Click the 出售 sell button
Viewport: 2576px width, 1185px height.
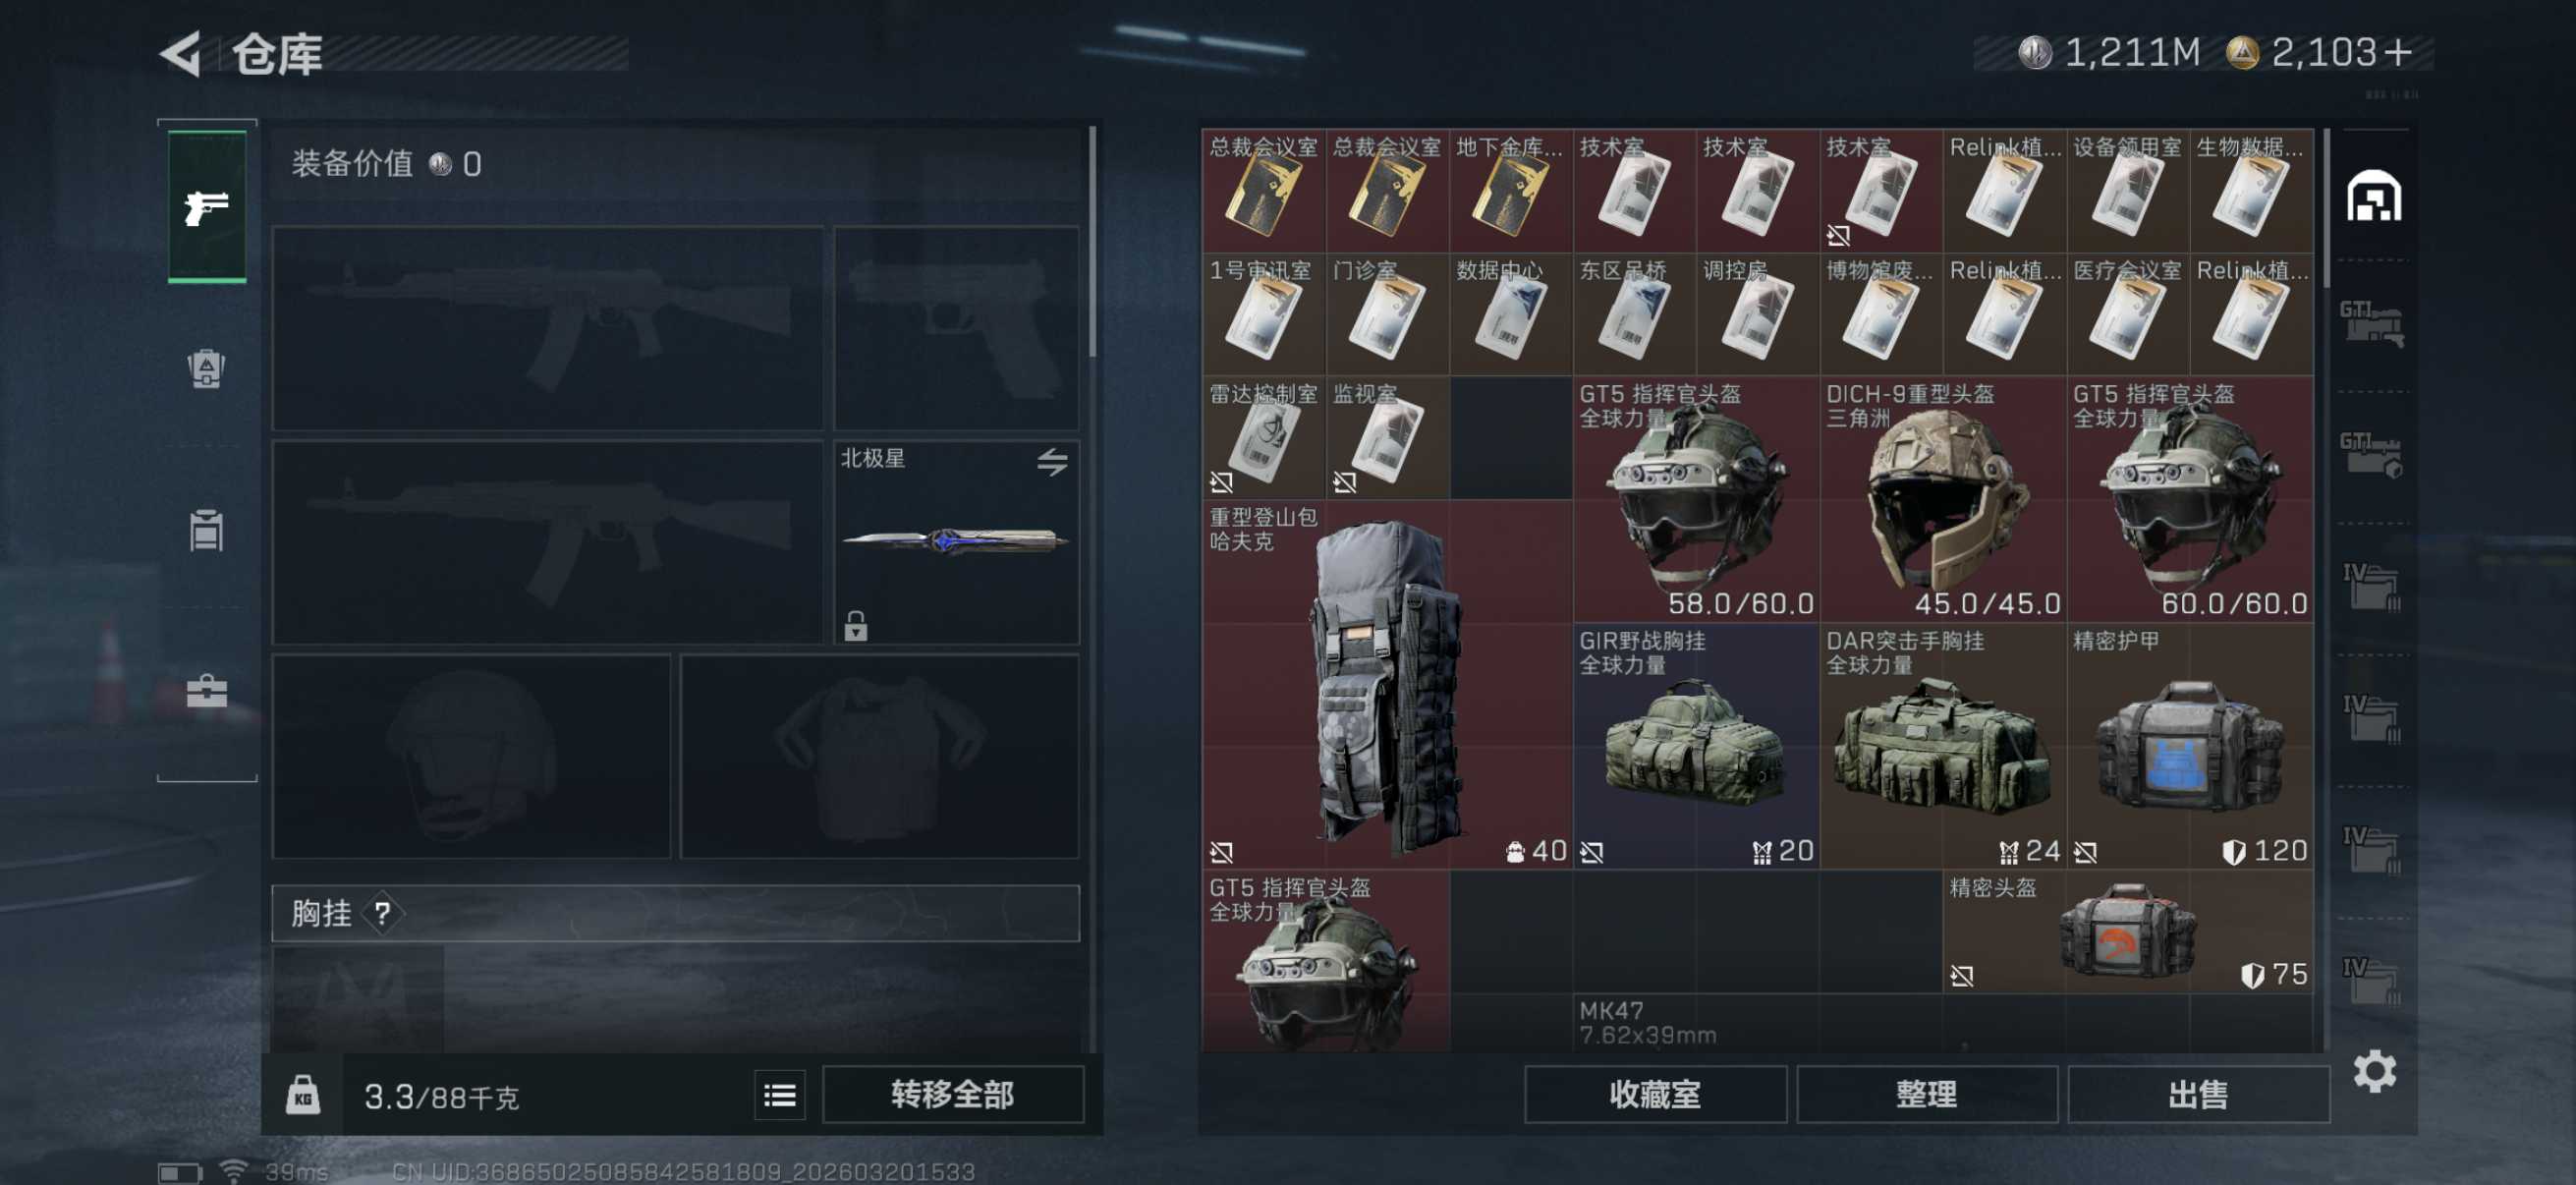2197,1094
